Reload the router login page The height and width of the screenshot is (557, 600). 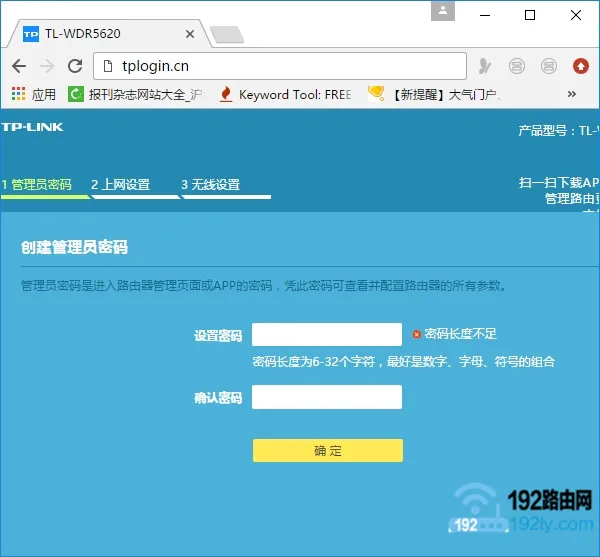click(75, 66)
